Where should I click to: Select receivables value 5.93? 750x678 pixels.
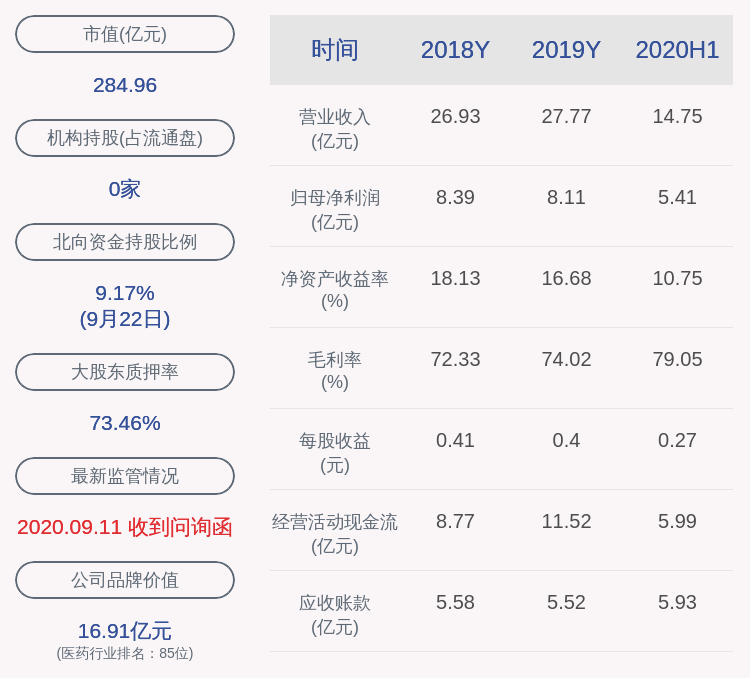click(x=677, y=601)
